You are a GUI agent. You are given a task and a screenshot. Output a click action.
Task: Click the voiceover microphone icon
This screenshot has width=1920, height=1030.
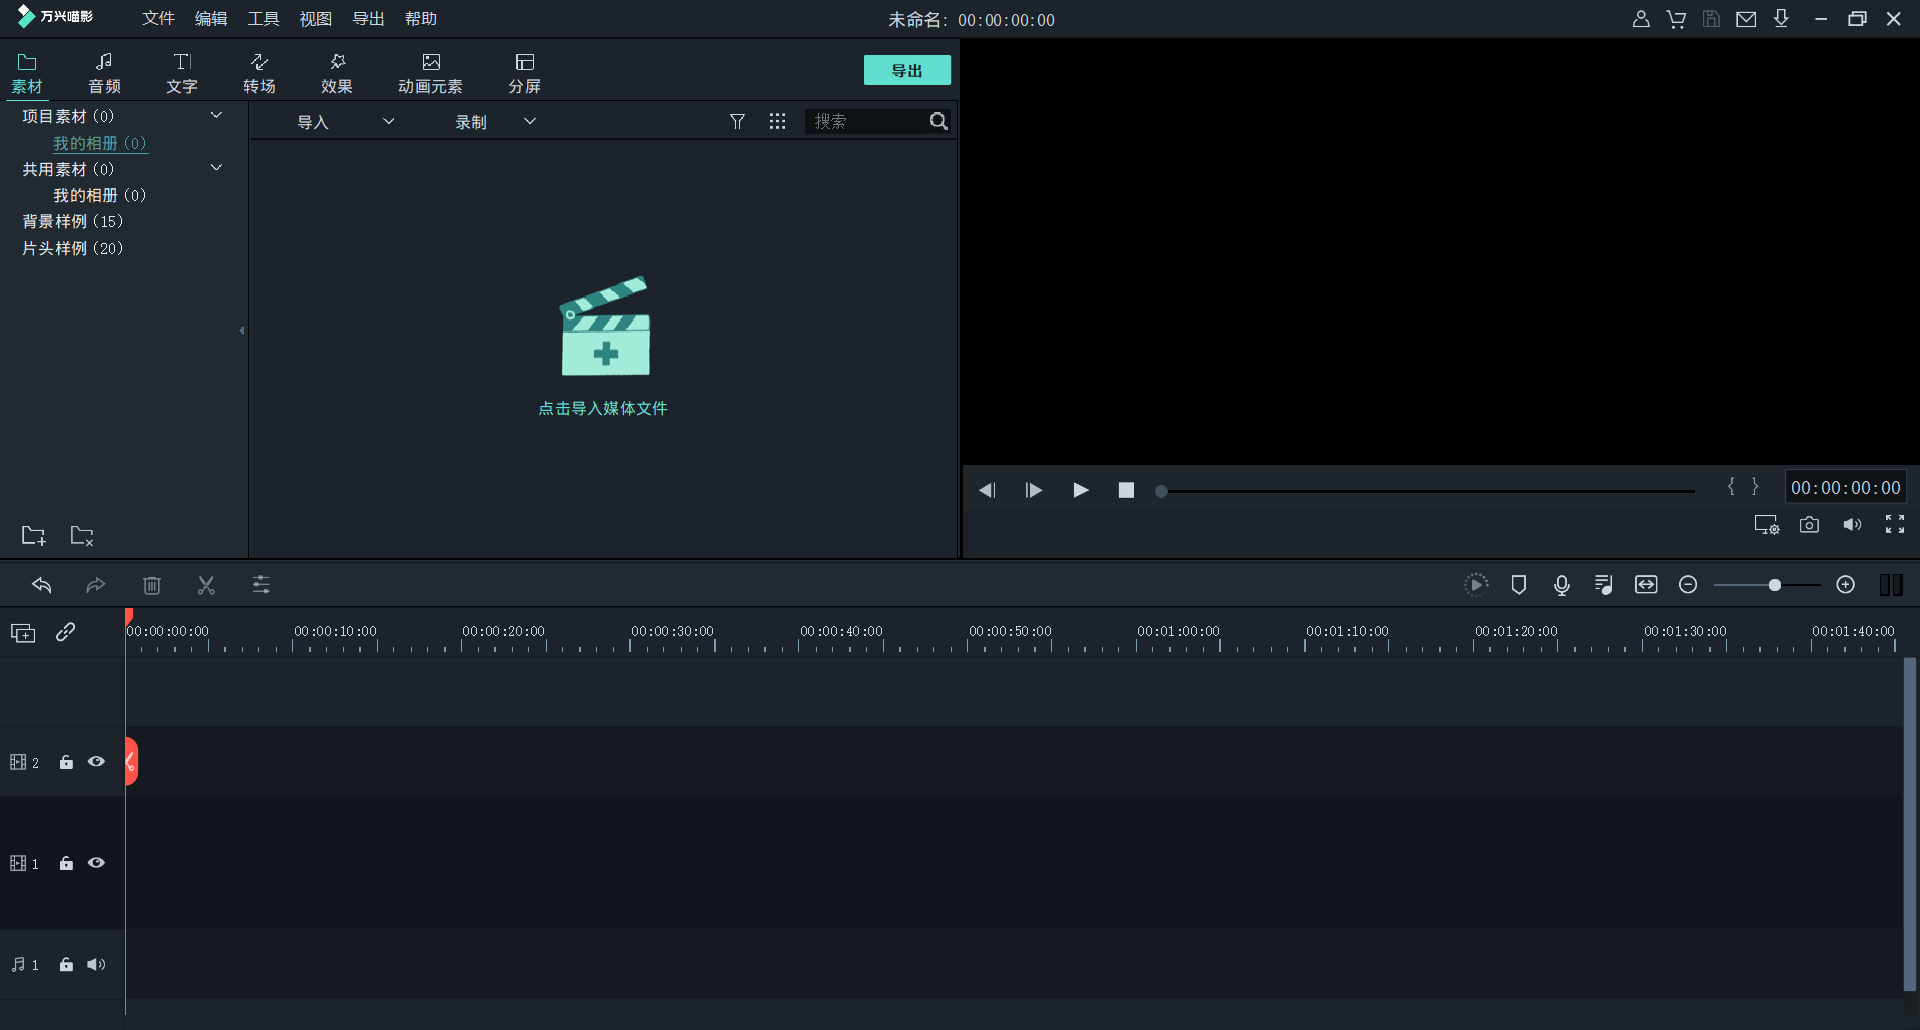click(x=1561, y=585)
